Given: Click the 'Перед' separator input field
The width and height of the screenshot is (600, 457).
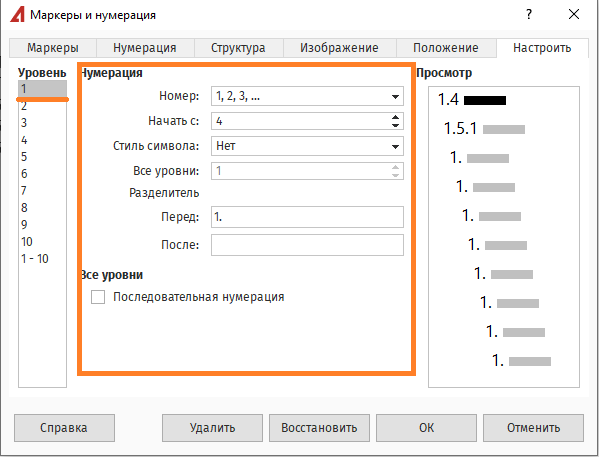Looking at the screenshot, I should pos(306,217).
